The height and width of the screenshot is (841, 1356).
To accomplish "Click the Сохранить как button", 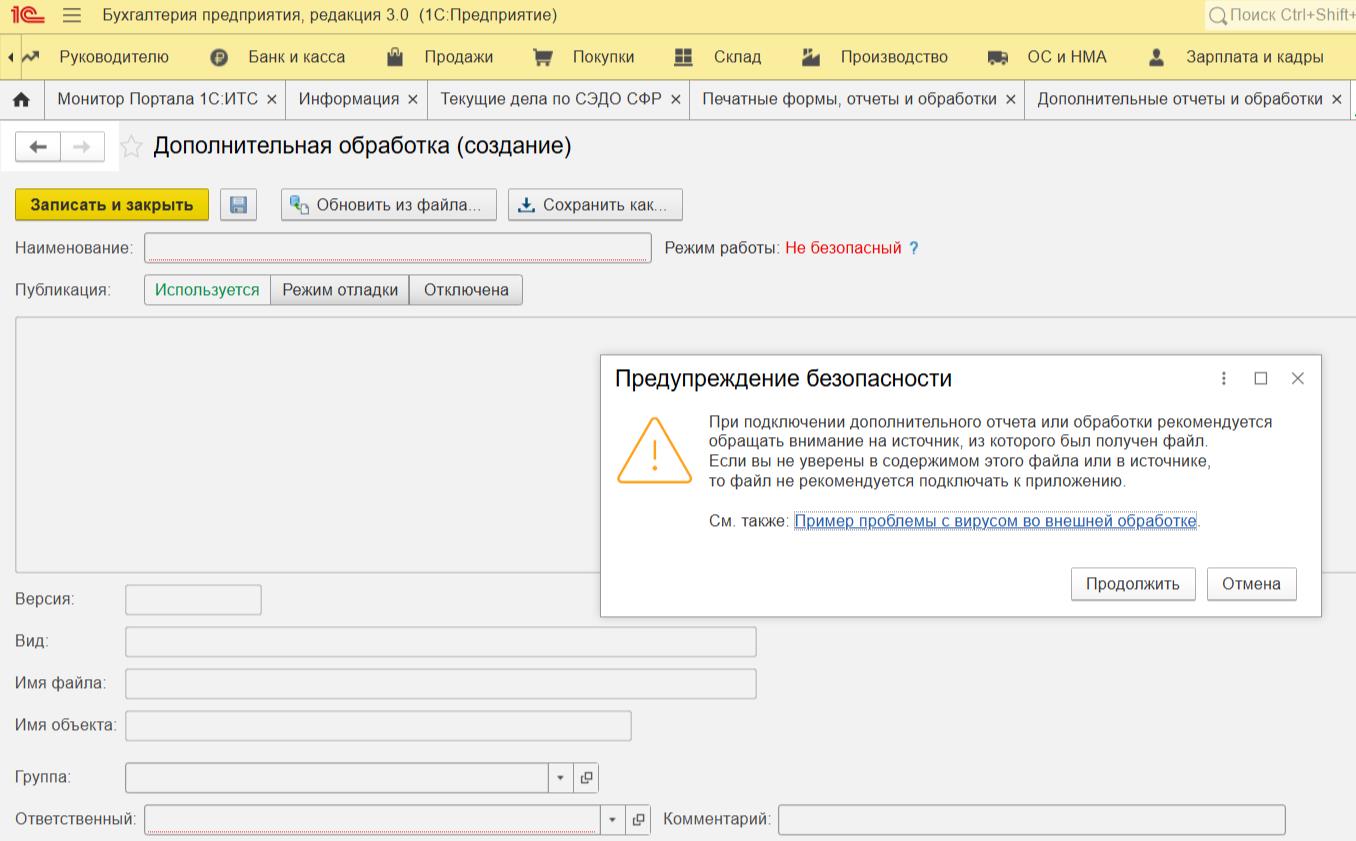I will (x=595, y=205).
